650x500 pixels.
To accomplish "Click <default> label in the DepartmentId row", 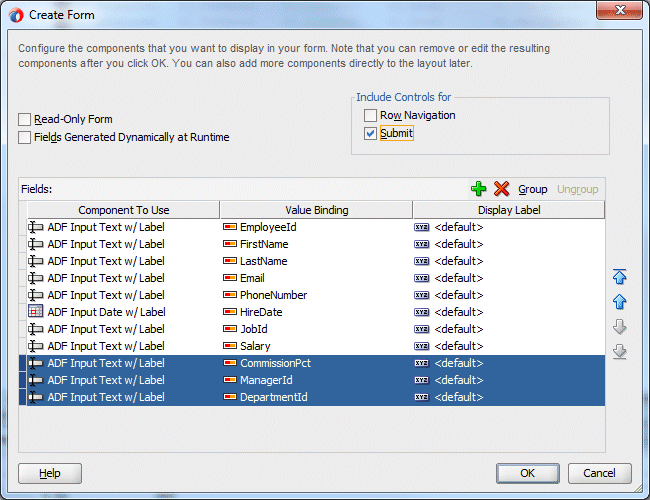I will coord(459,397).
